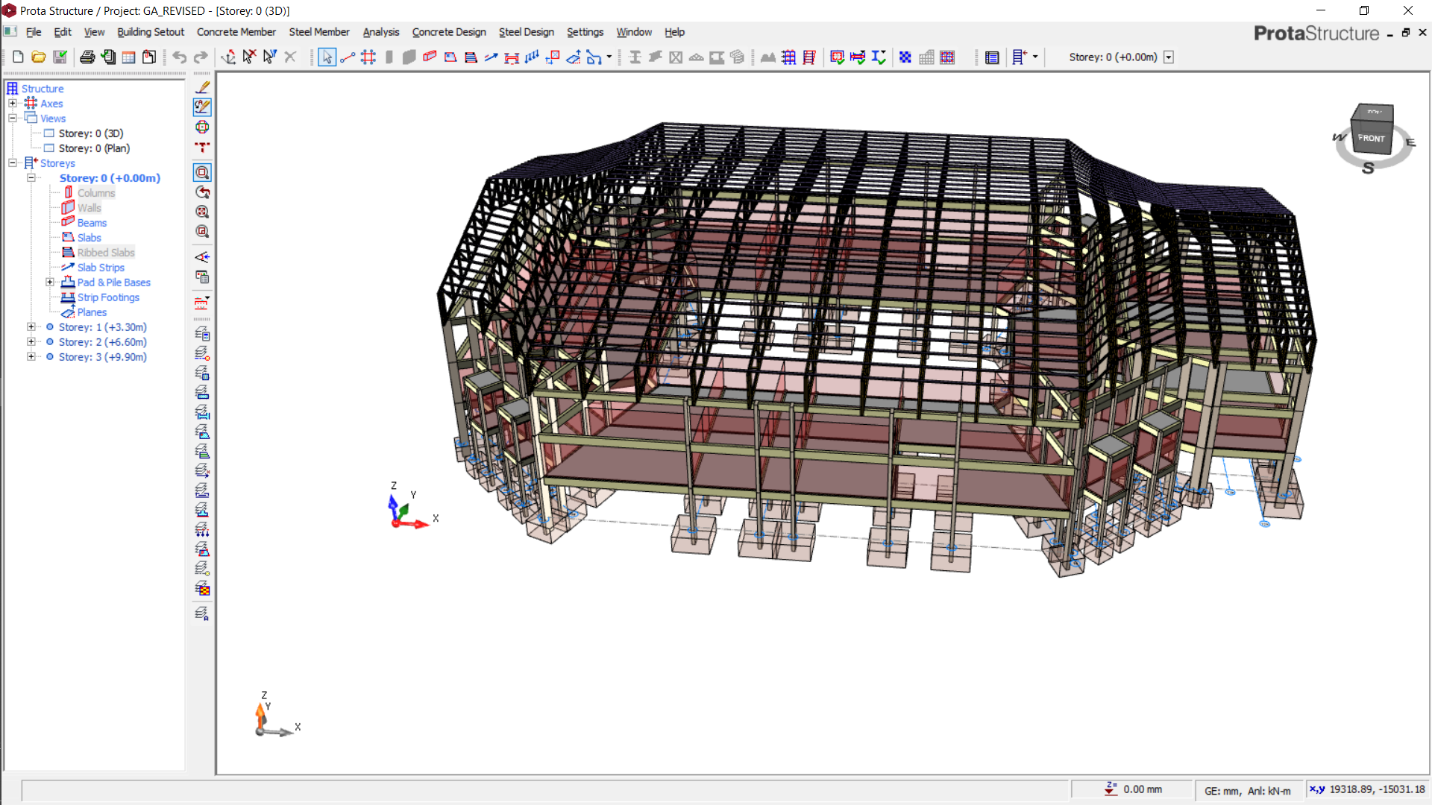Click the red T-shaped snap icon
Image resolution: width=1432 pixels, height=805 pixels.
202,147
